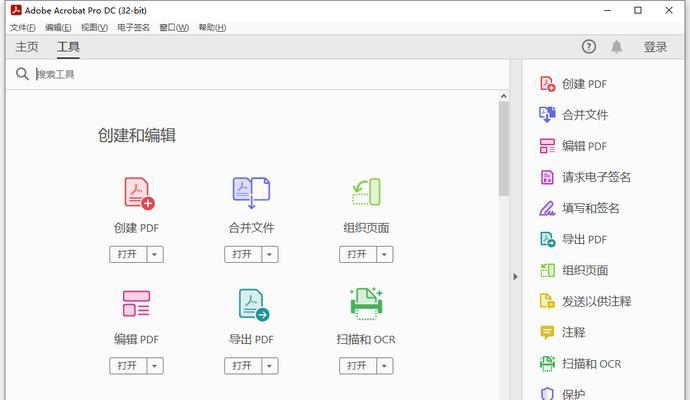The image size is (690, 400).
Task: Click the large 编辑 PDF tool icon
Action: [x=136, y=303]
